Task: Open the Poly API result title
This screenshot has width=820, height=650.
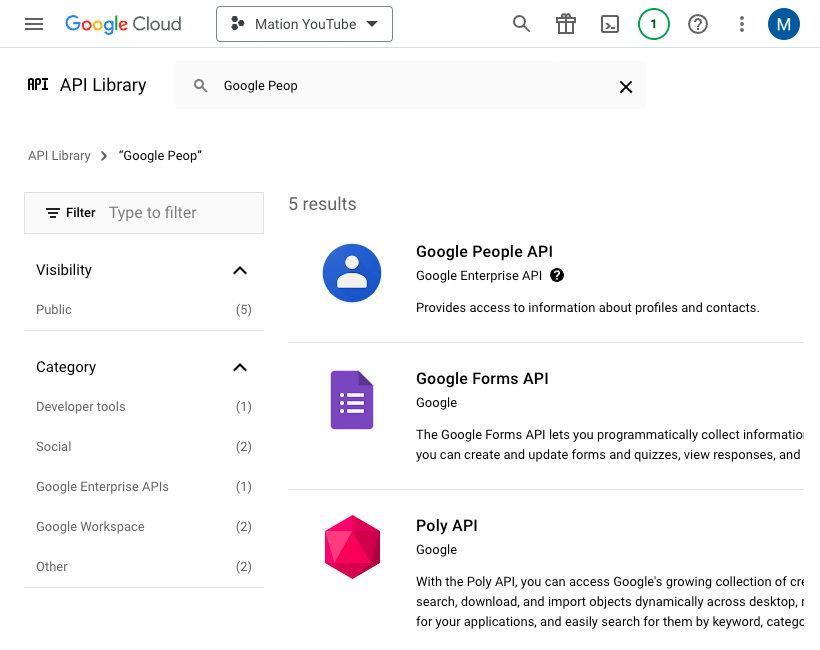Action: (x=447, y=526)
